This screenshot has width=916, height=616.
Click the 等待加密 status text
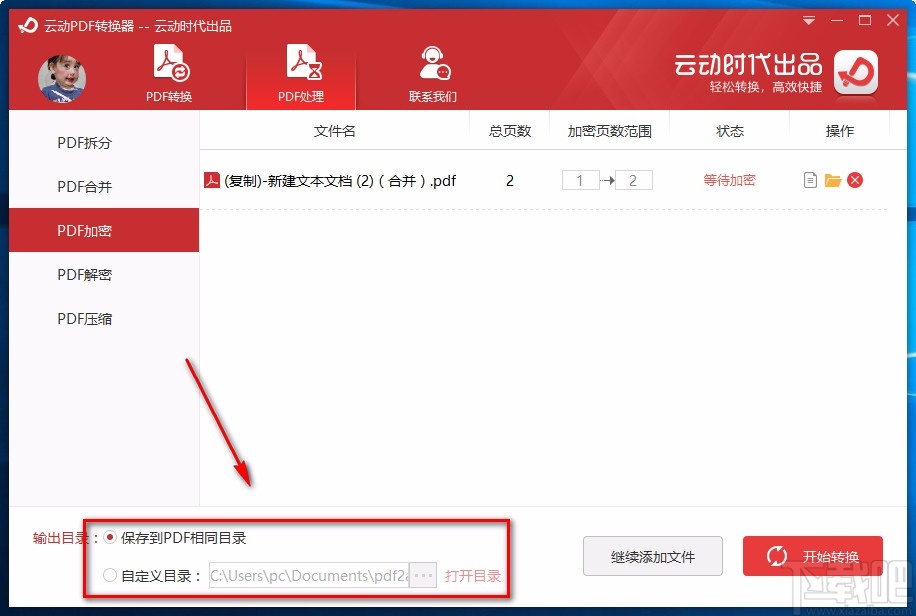tap(731, 180)
